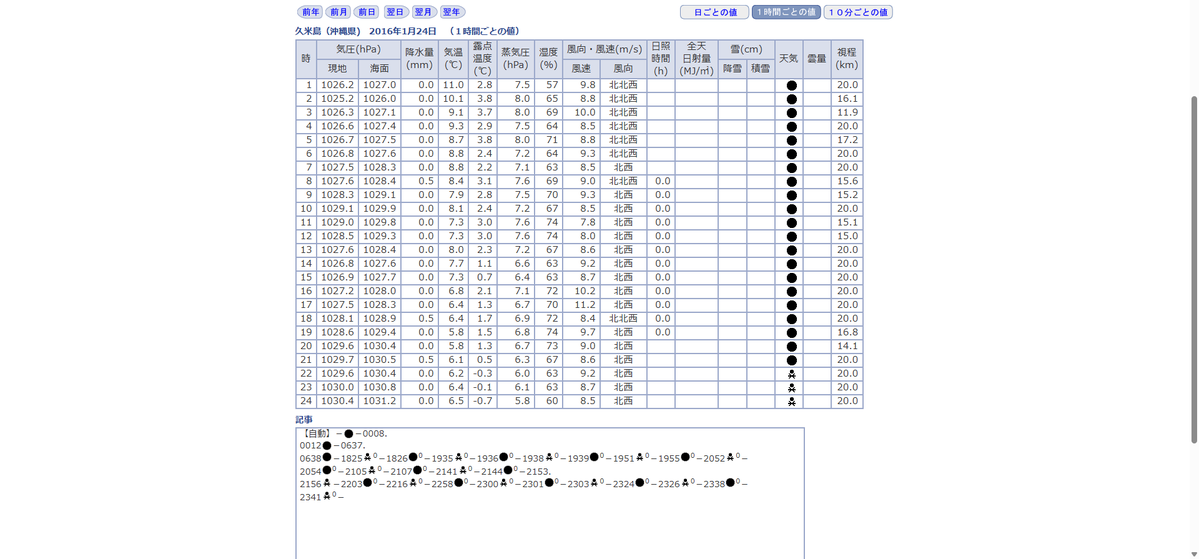Switch to the 日ごとの値 tab

point(714,12)
